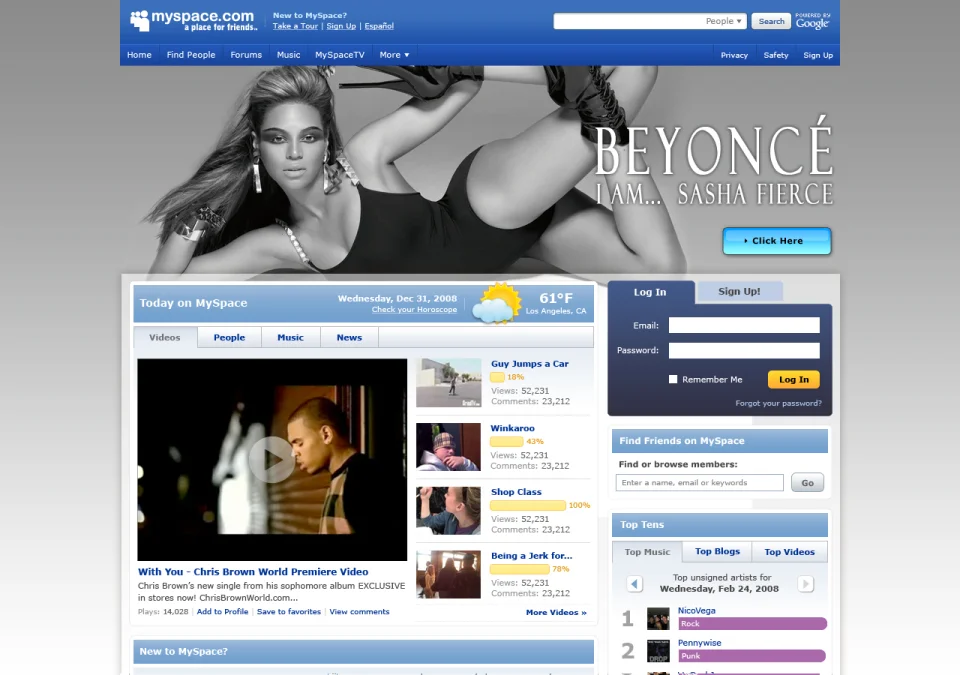
Task: Open the More Videos » link
Action: pyautogui.click(x=556, y=612)
